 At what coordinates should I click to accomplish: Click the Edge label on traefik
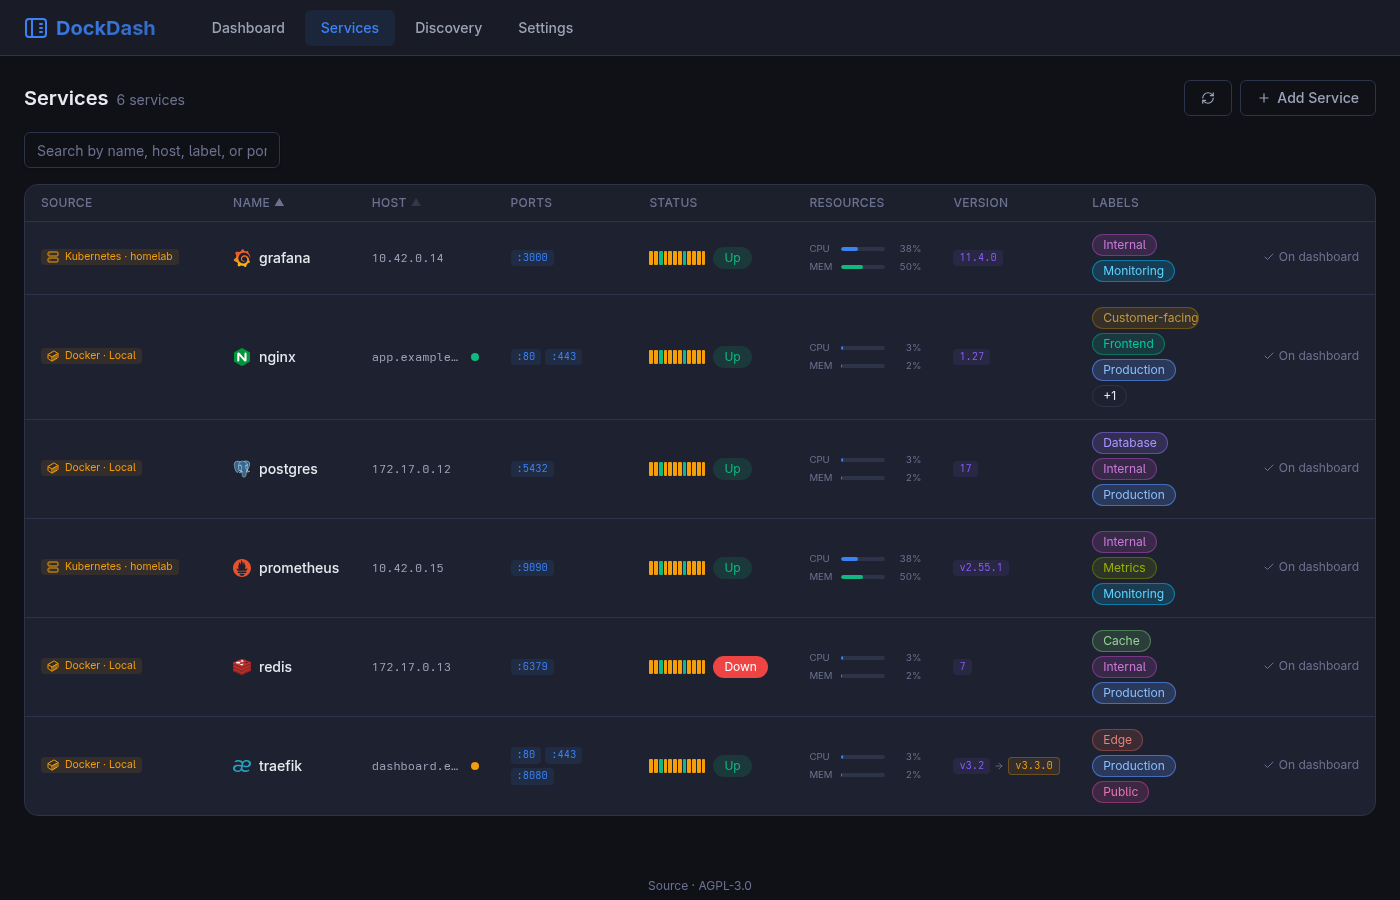coord(1117,740)
